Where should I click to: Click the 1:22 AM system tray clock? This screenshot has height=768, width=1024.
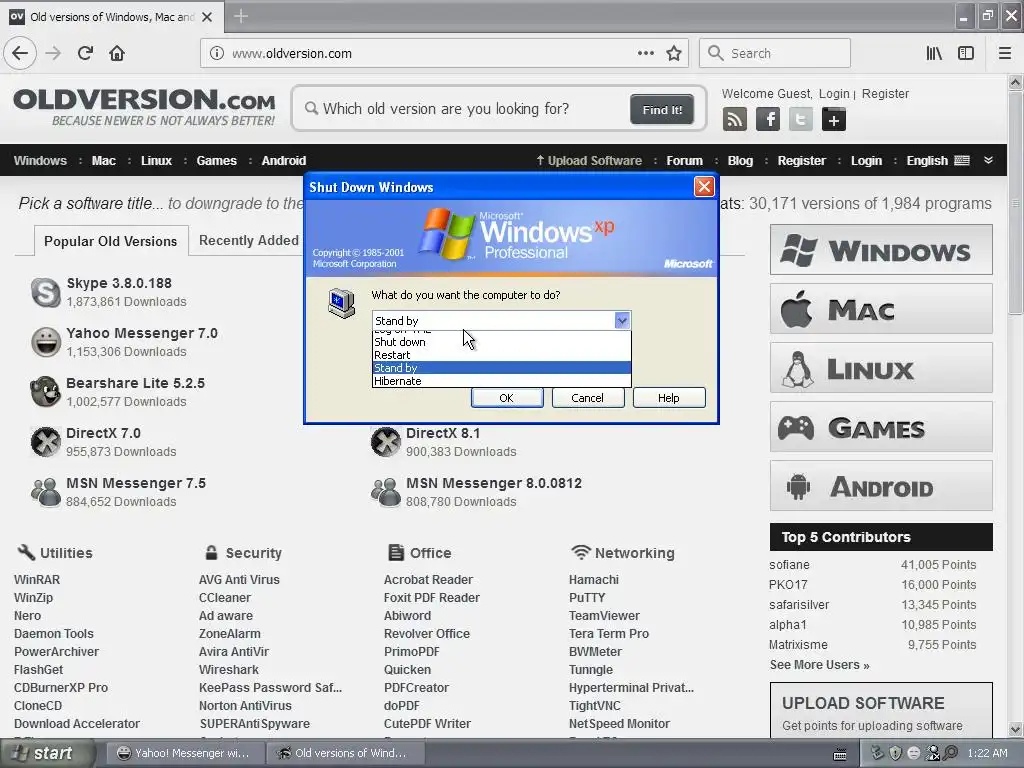(x=987, y=754)
